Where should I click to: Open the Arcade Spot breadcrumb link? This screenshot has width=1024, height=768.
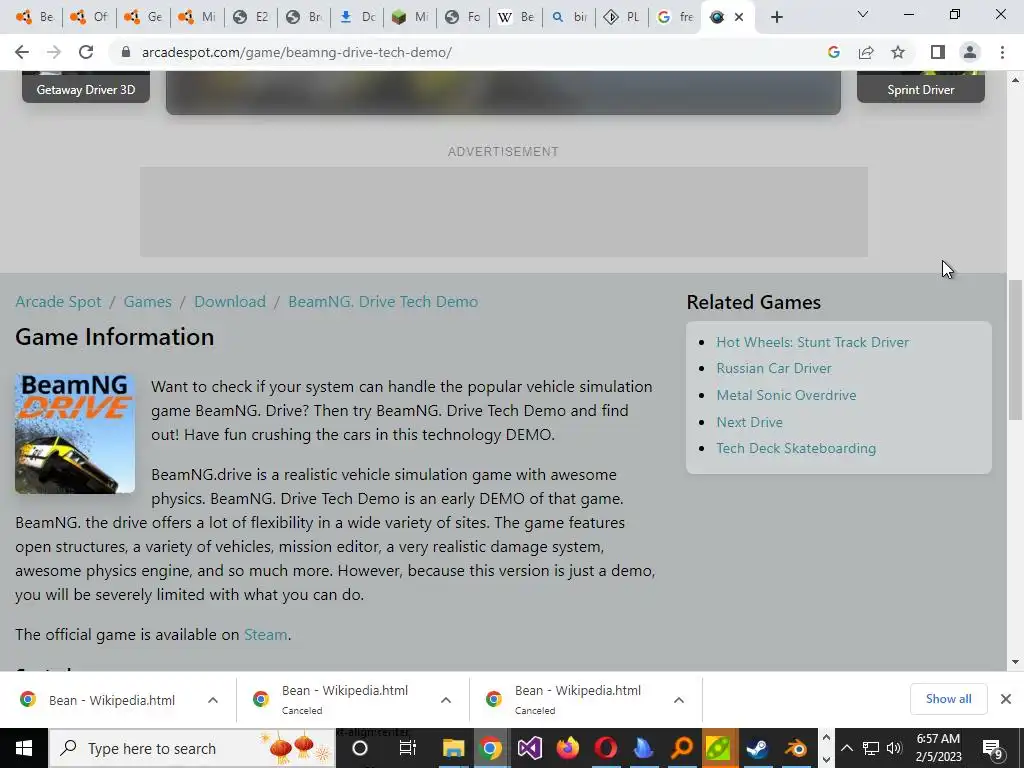pyautogui.click(x=58, y=302)
